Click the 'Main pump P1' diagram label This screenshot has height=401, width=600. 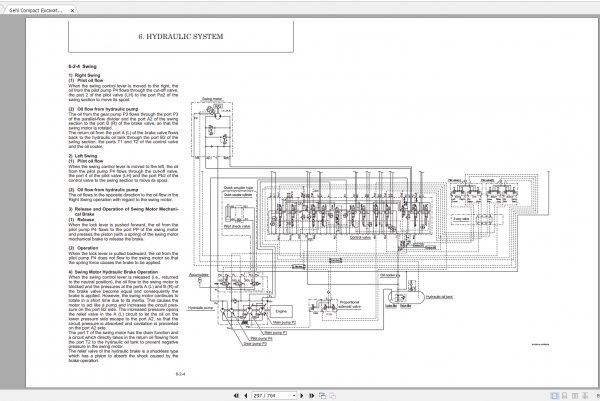point(275,333)
